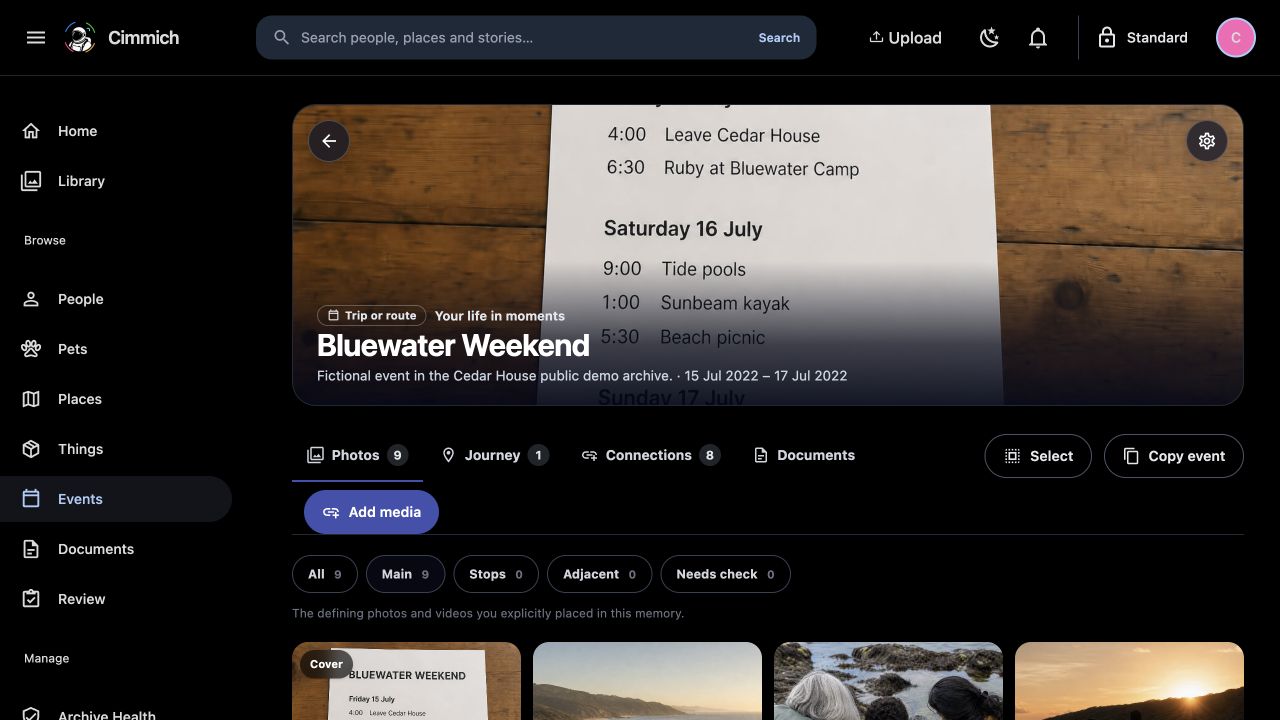Click the Archive Health shield icon
The height and width of the screenshot is (720, 1280).
click(31, 714)
